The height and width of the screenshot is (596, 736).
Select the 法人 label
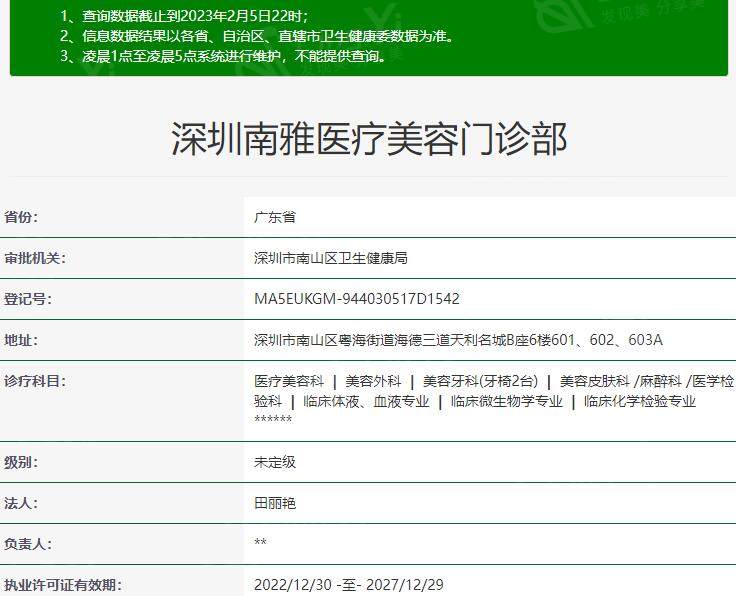(21, 504)
